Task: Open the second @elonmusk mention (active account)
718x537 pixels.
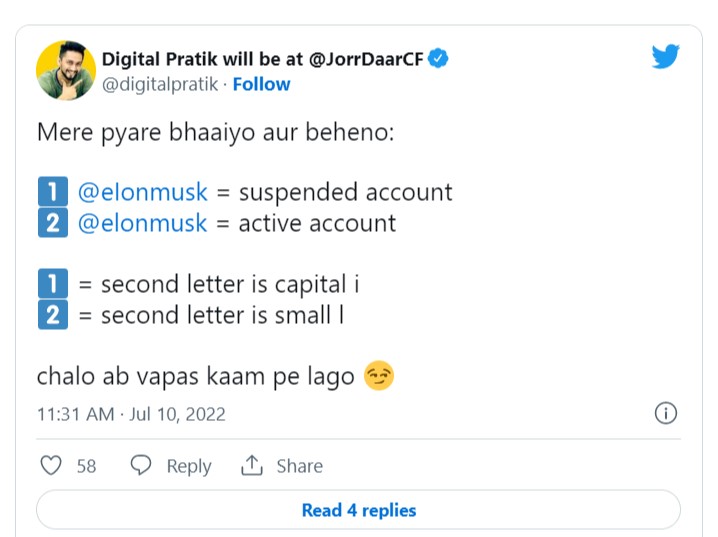Action: (143, 223)
